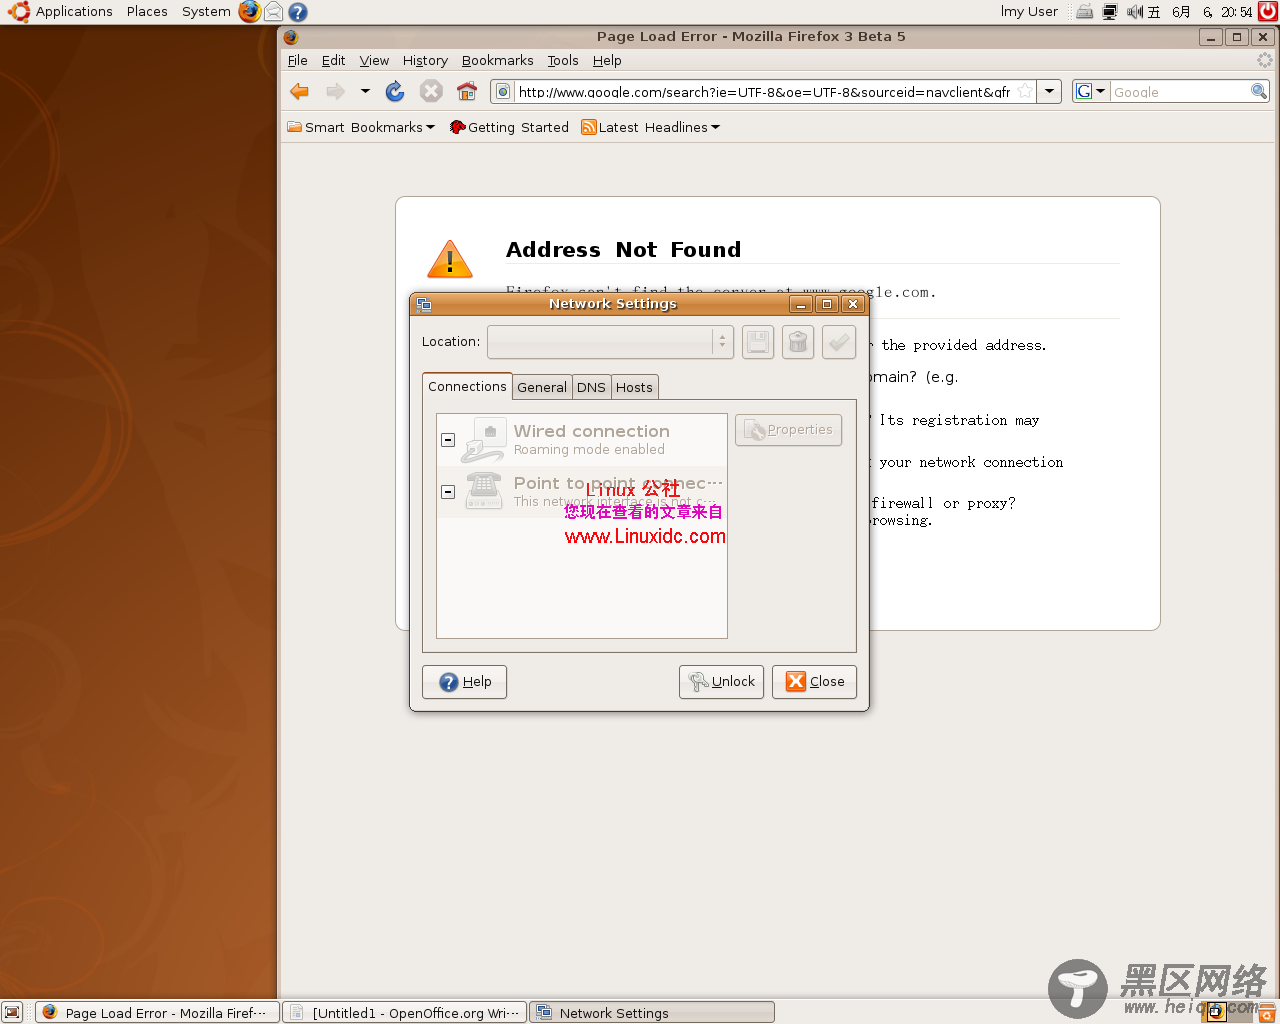Viewport: 1280px width, 1024px height.
Task: Click the Google search input box
Action: (1180, 92)
